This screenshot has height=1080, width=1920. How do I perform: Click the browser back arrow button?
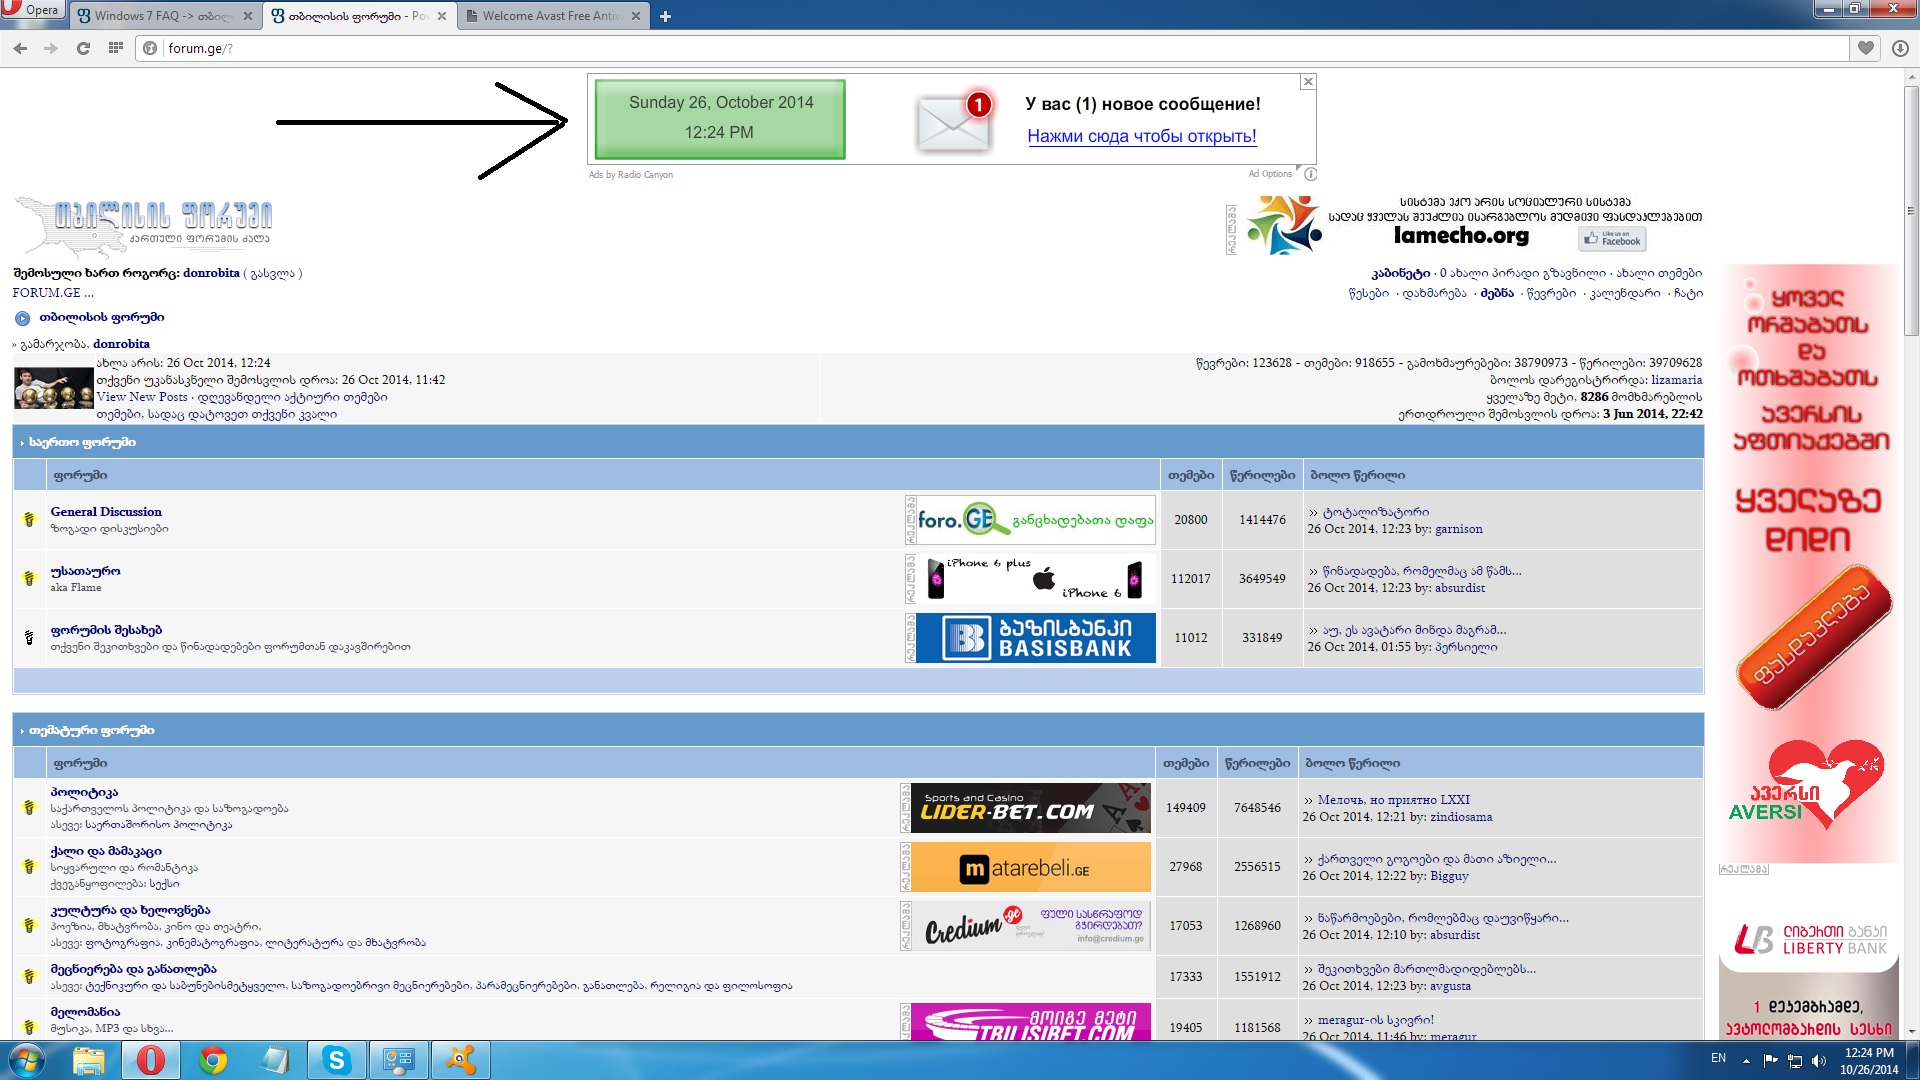(x=20, y=48)
